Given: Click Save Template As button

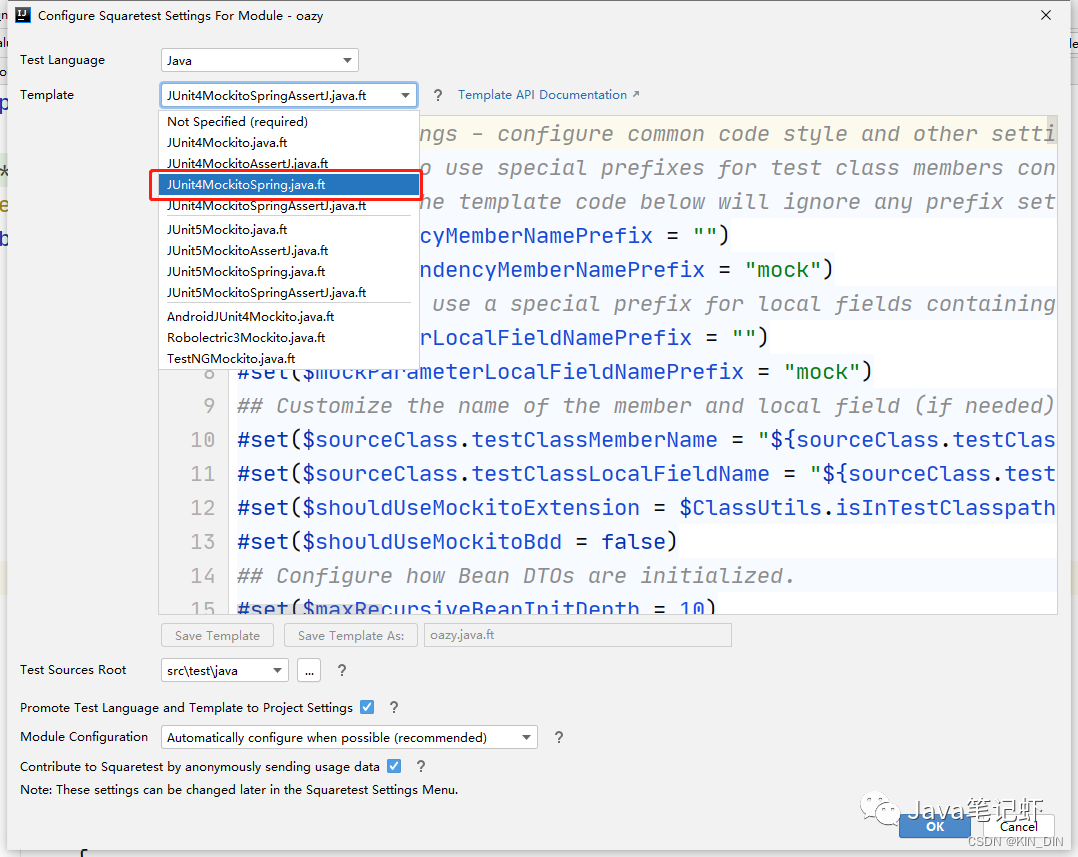Looking at the screenshot, I should [351, 636].
